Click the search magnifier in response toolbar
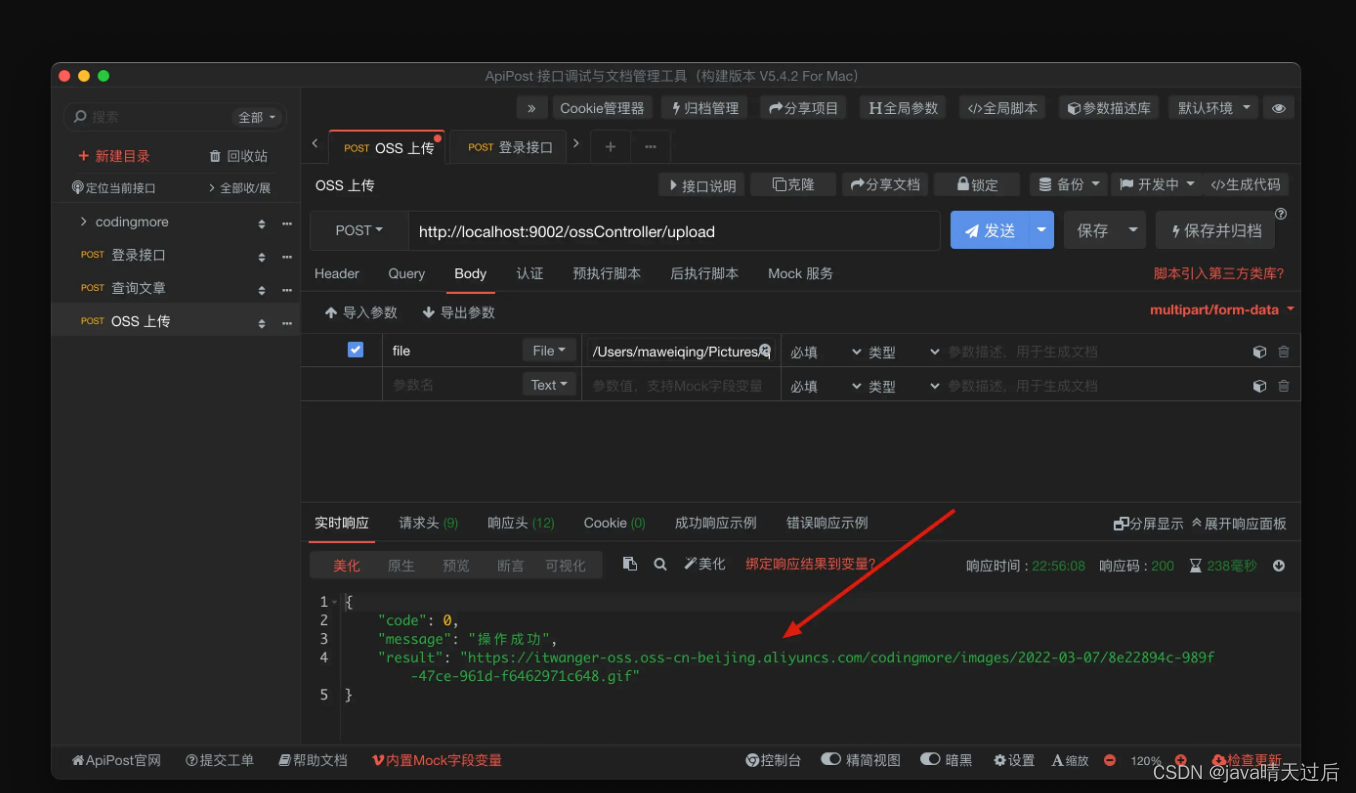Image resolution: width=1356 pixels, height=793 pixels. coord(660,564)
